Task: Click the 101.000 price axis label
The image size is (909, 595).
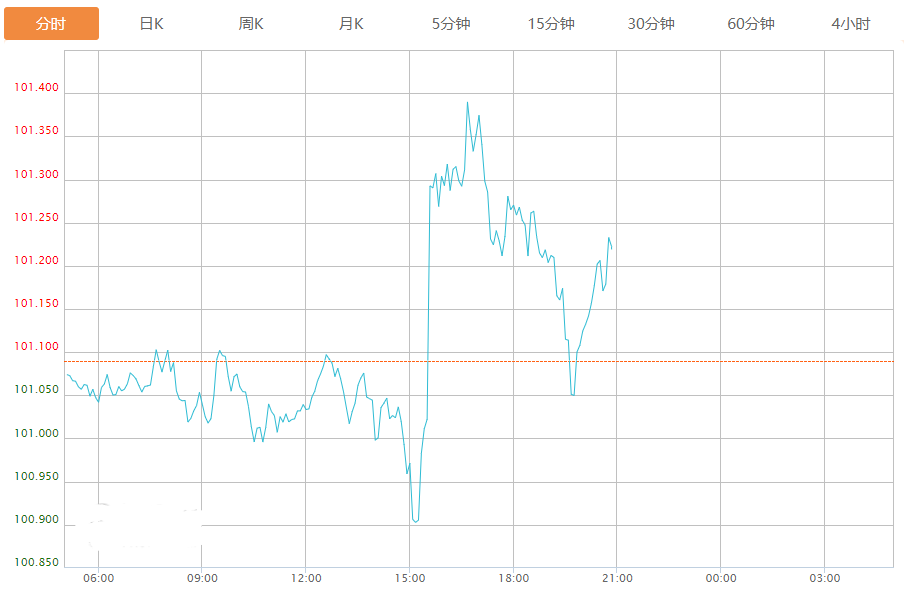Action: tap(37, 433)
